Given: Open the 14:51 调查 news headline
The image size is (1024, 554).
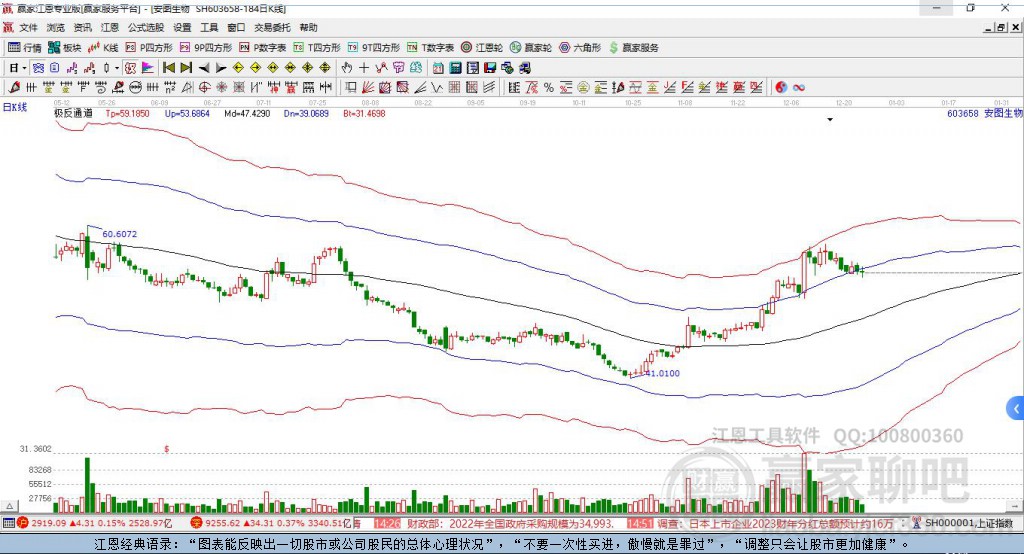Looking at the screenshot, I should tap(760, 523).
